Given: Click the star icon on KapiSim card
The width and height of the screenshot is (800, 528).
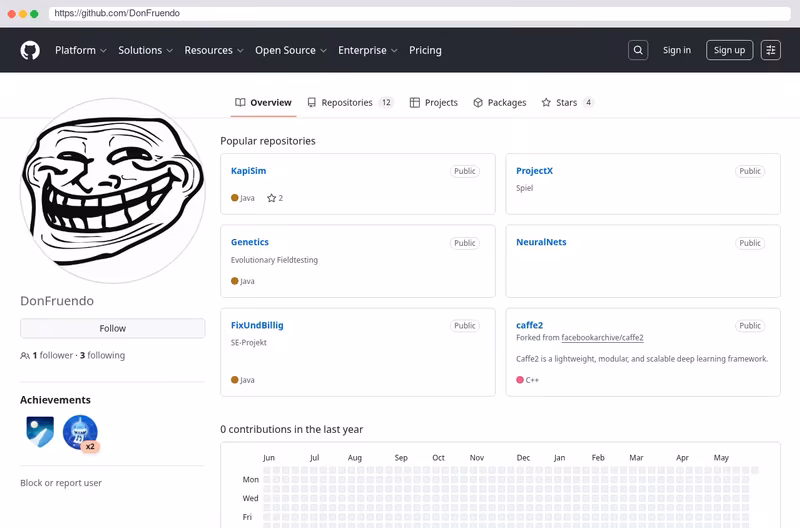Looking at the screenshot, I should [x=271, y=198].
